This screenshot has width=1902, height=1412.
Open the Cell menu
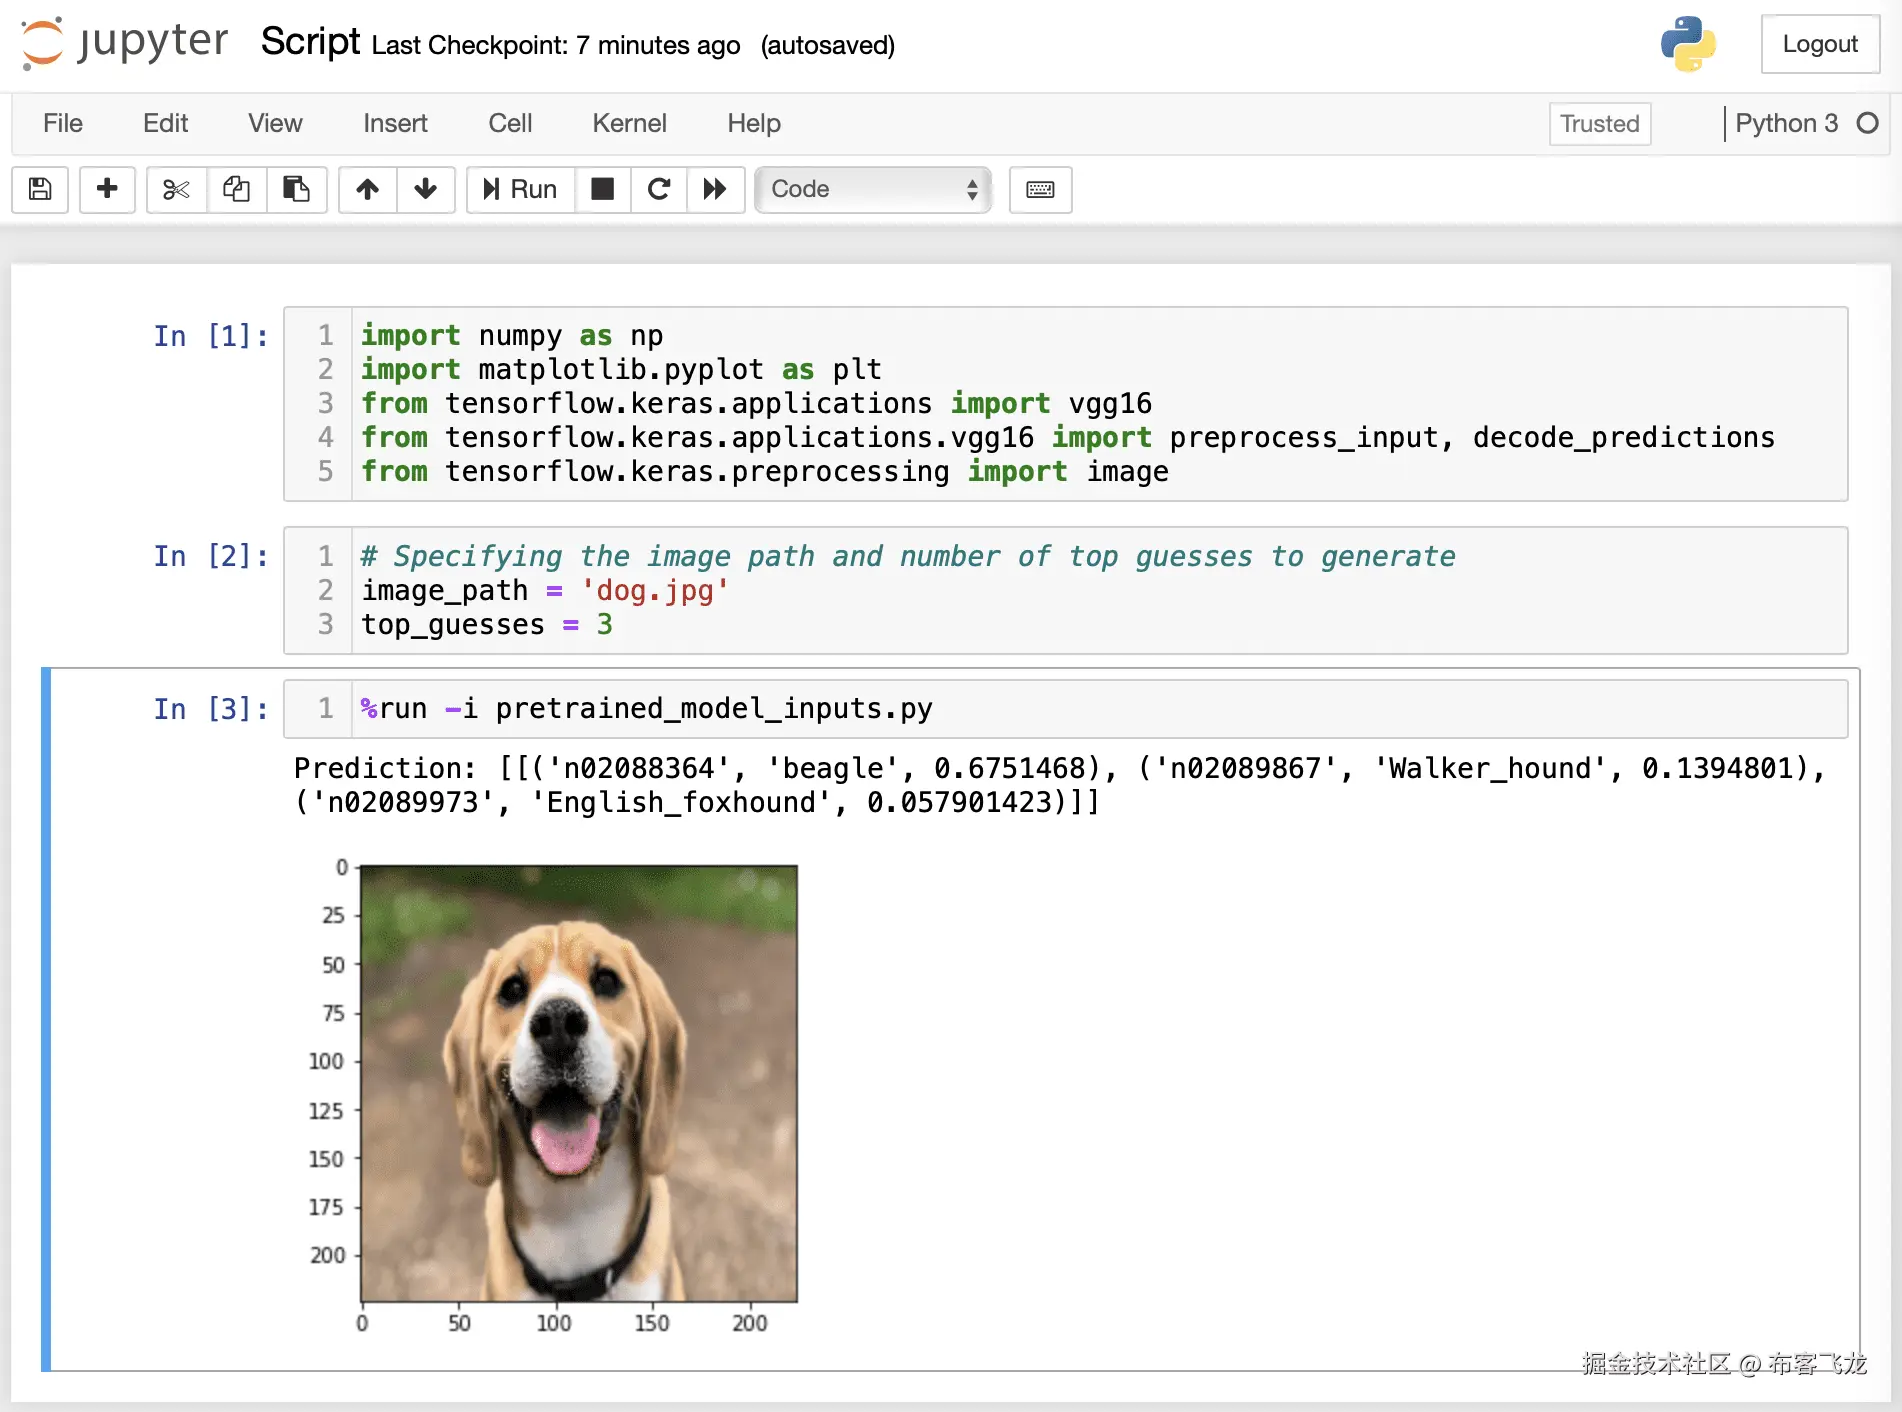click(510, 123)
